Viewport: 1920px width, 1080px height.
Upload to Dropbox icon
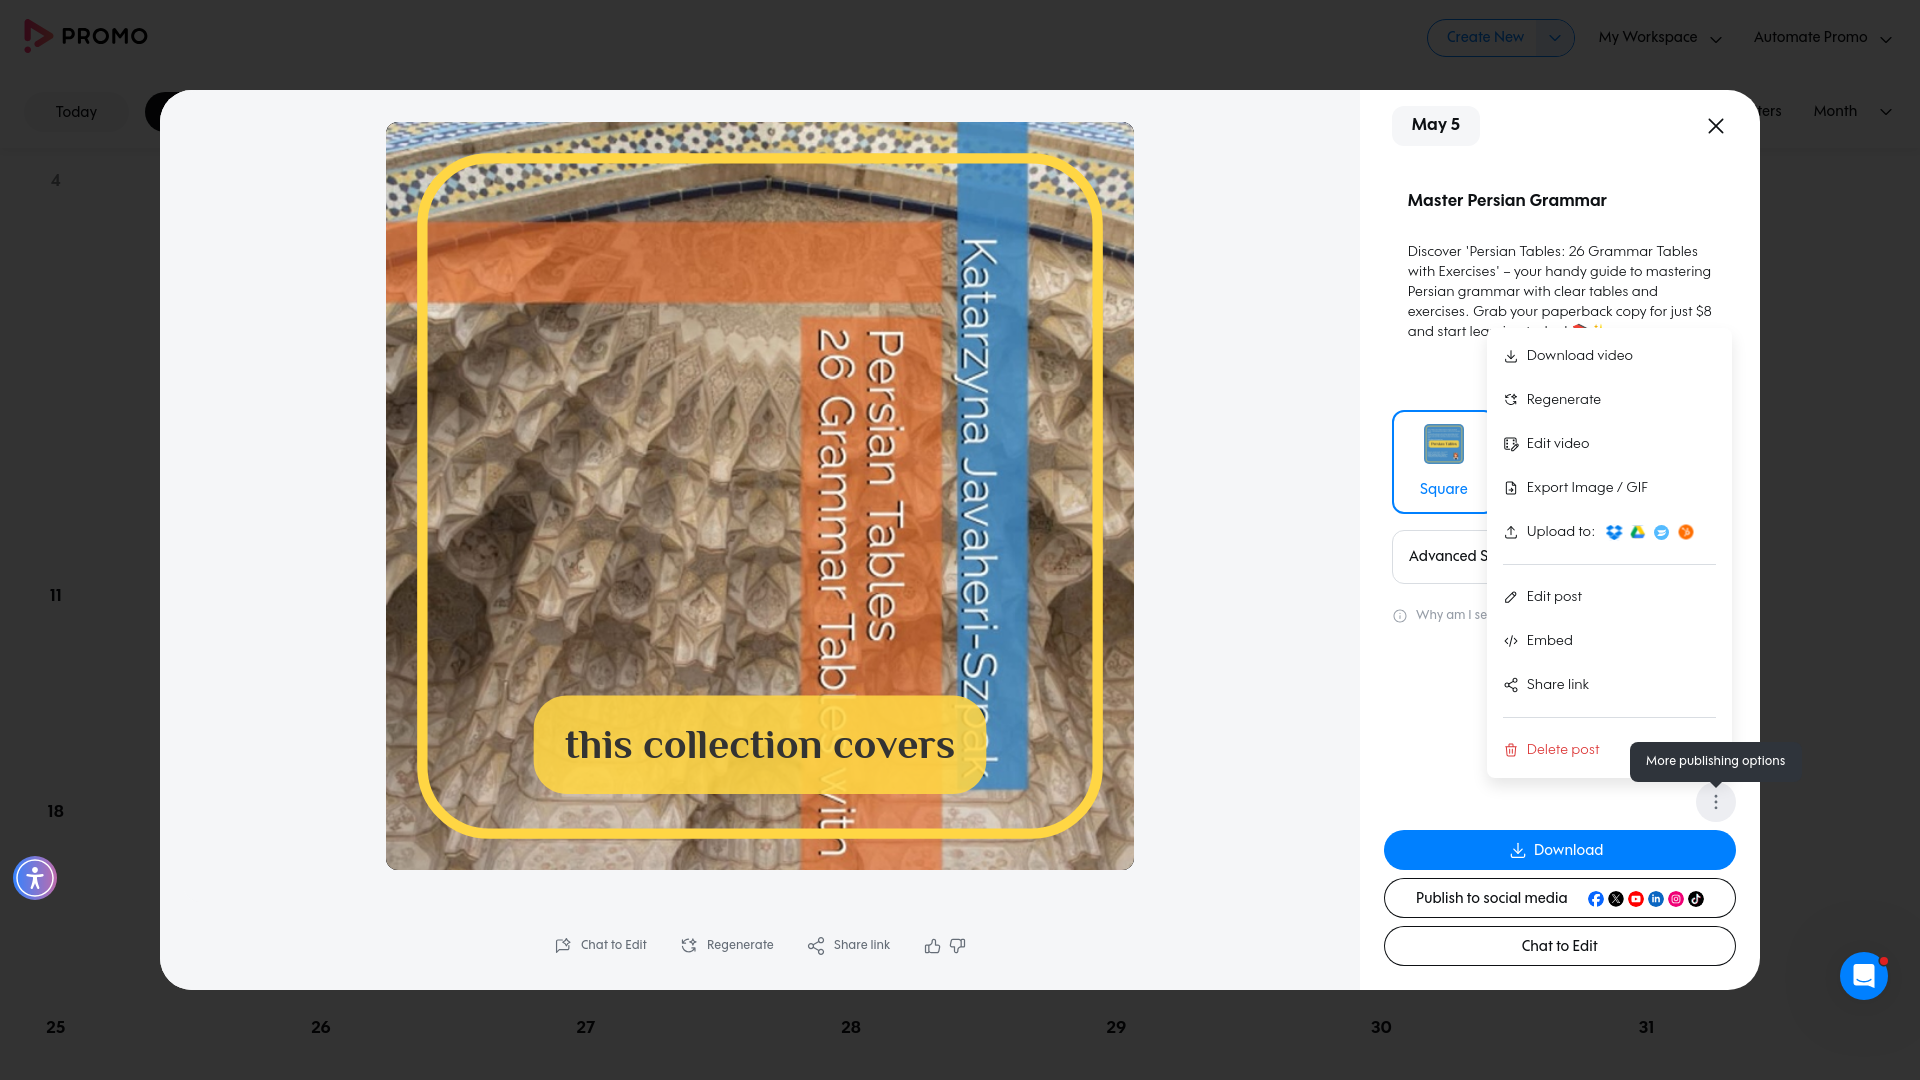click(1614, 532)
